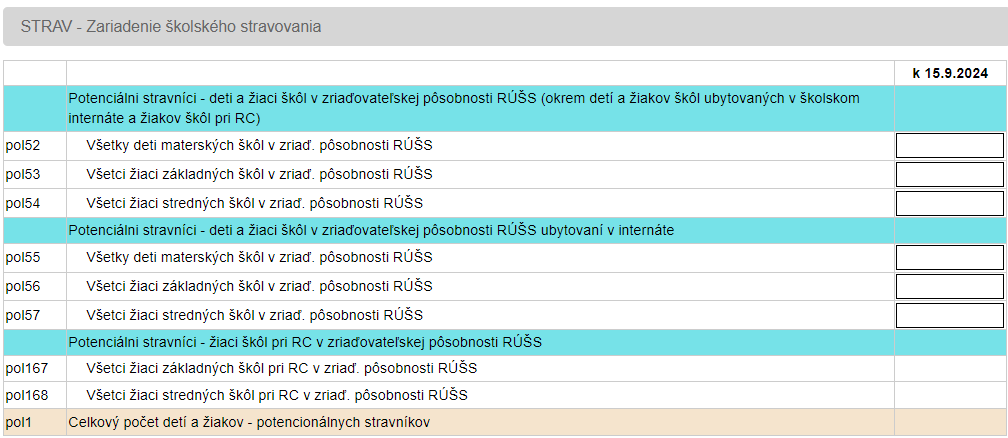Click the pol53 row code label

pos(23,174)
